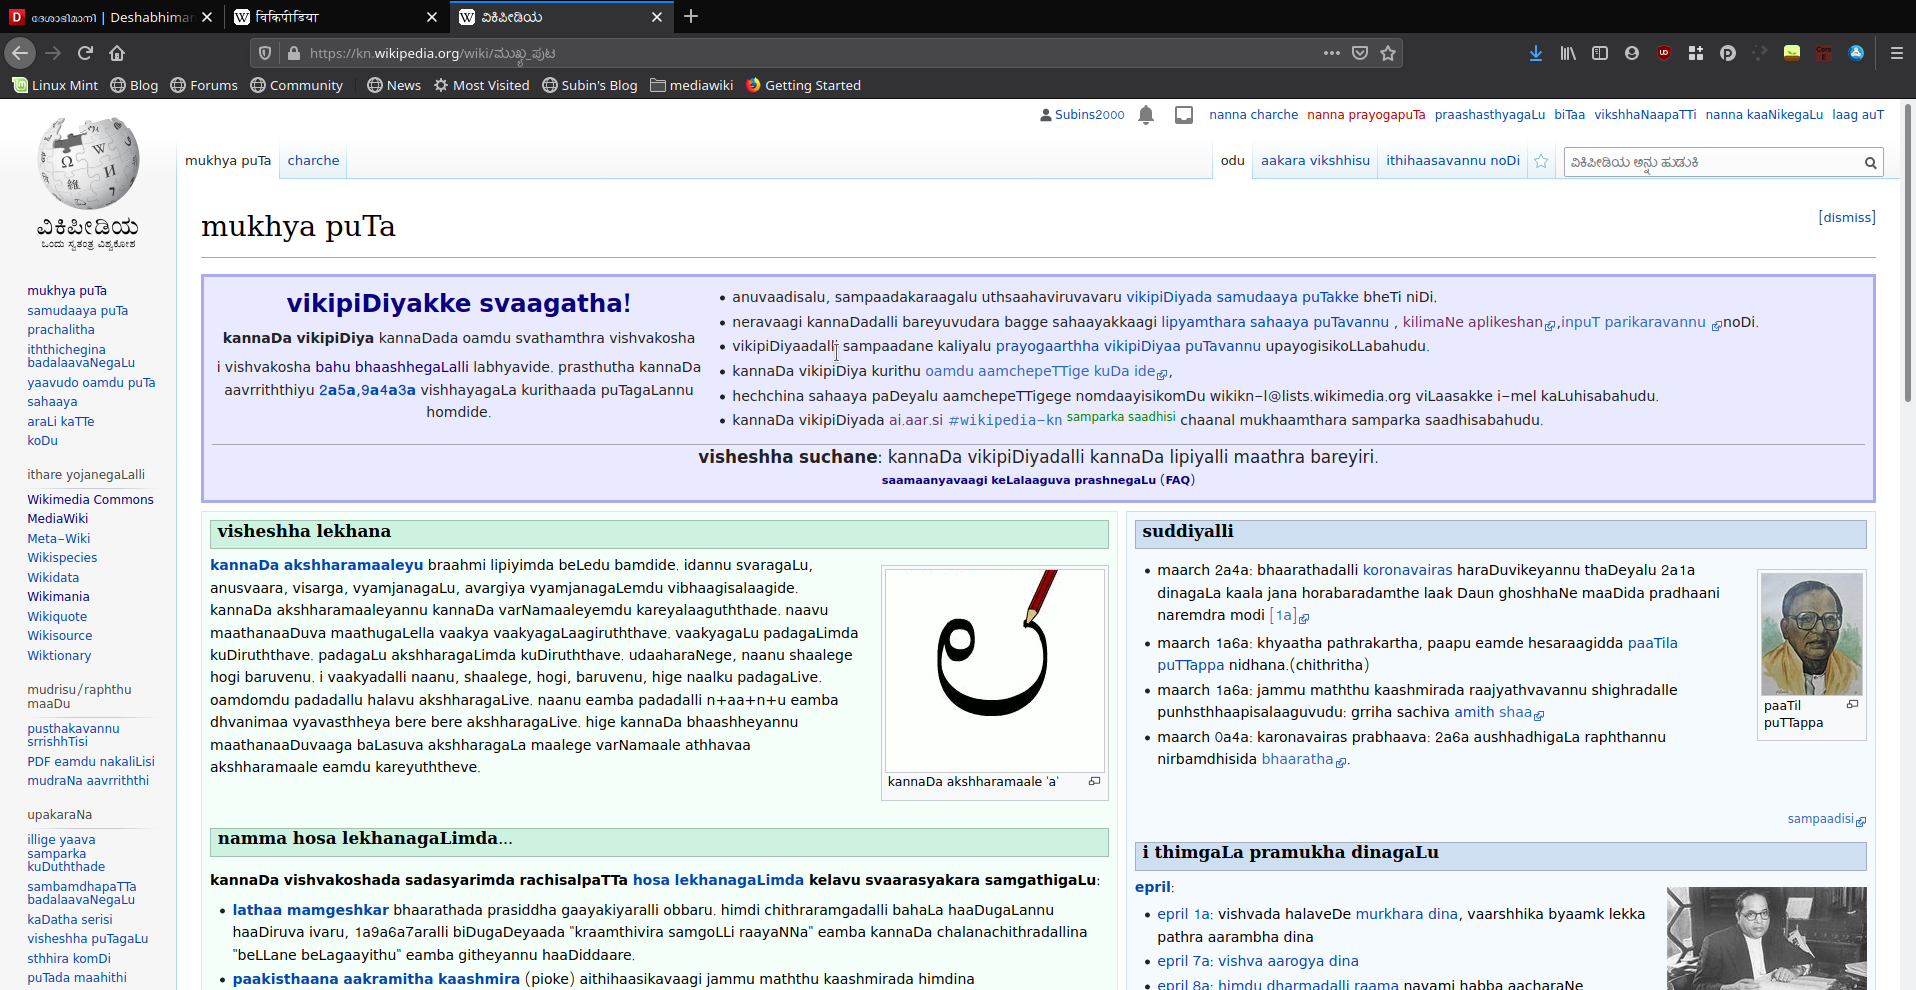The height and width of the screenshot is (990, 1916).
Task: Open kannaDa akshharamaaleyu article
Action: [x=316, y=565]
